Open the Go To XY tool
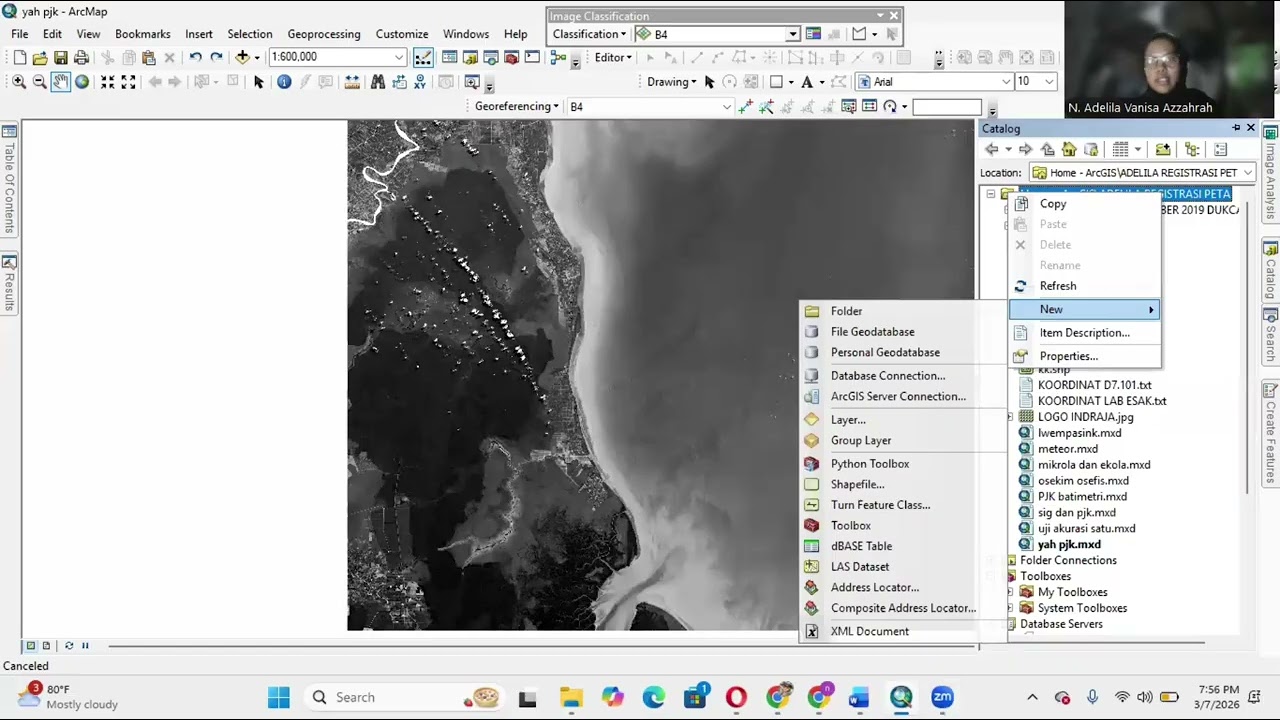1280x720 pixels. click(422, 82)
